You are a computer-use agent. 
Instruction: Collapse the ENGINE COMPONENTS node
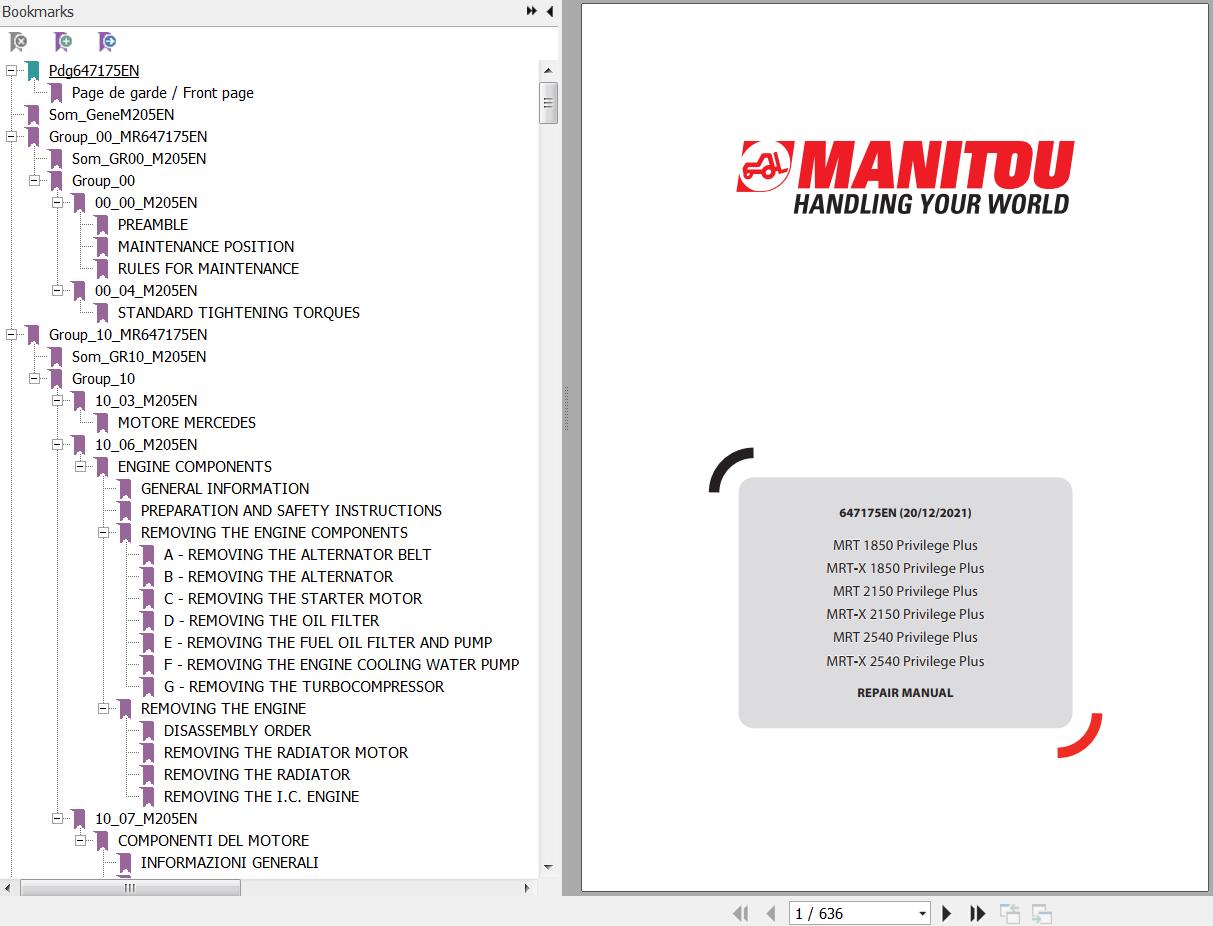[80, 466]
